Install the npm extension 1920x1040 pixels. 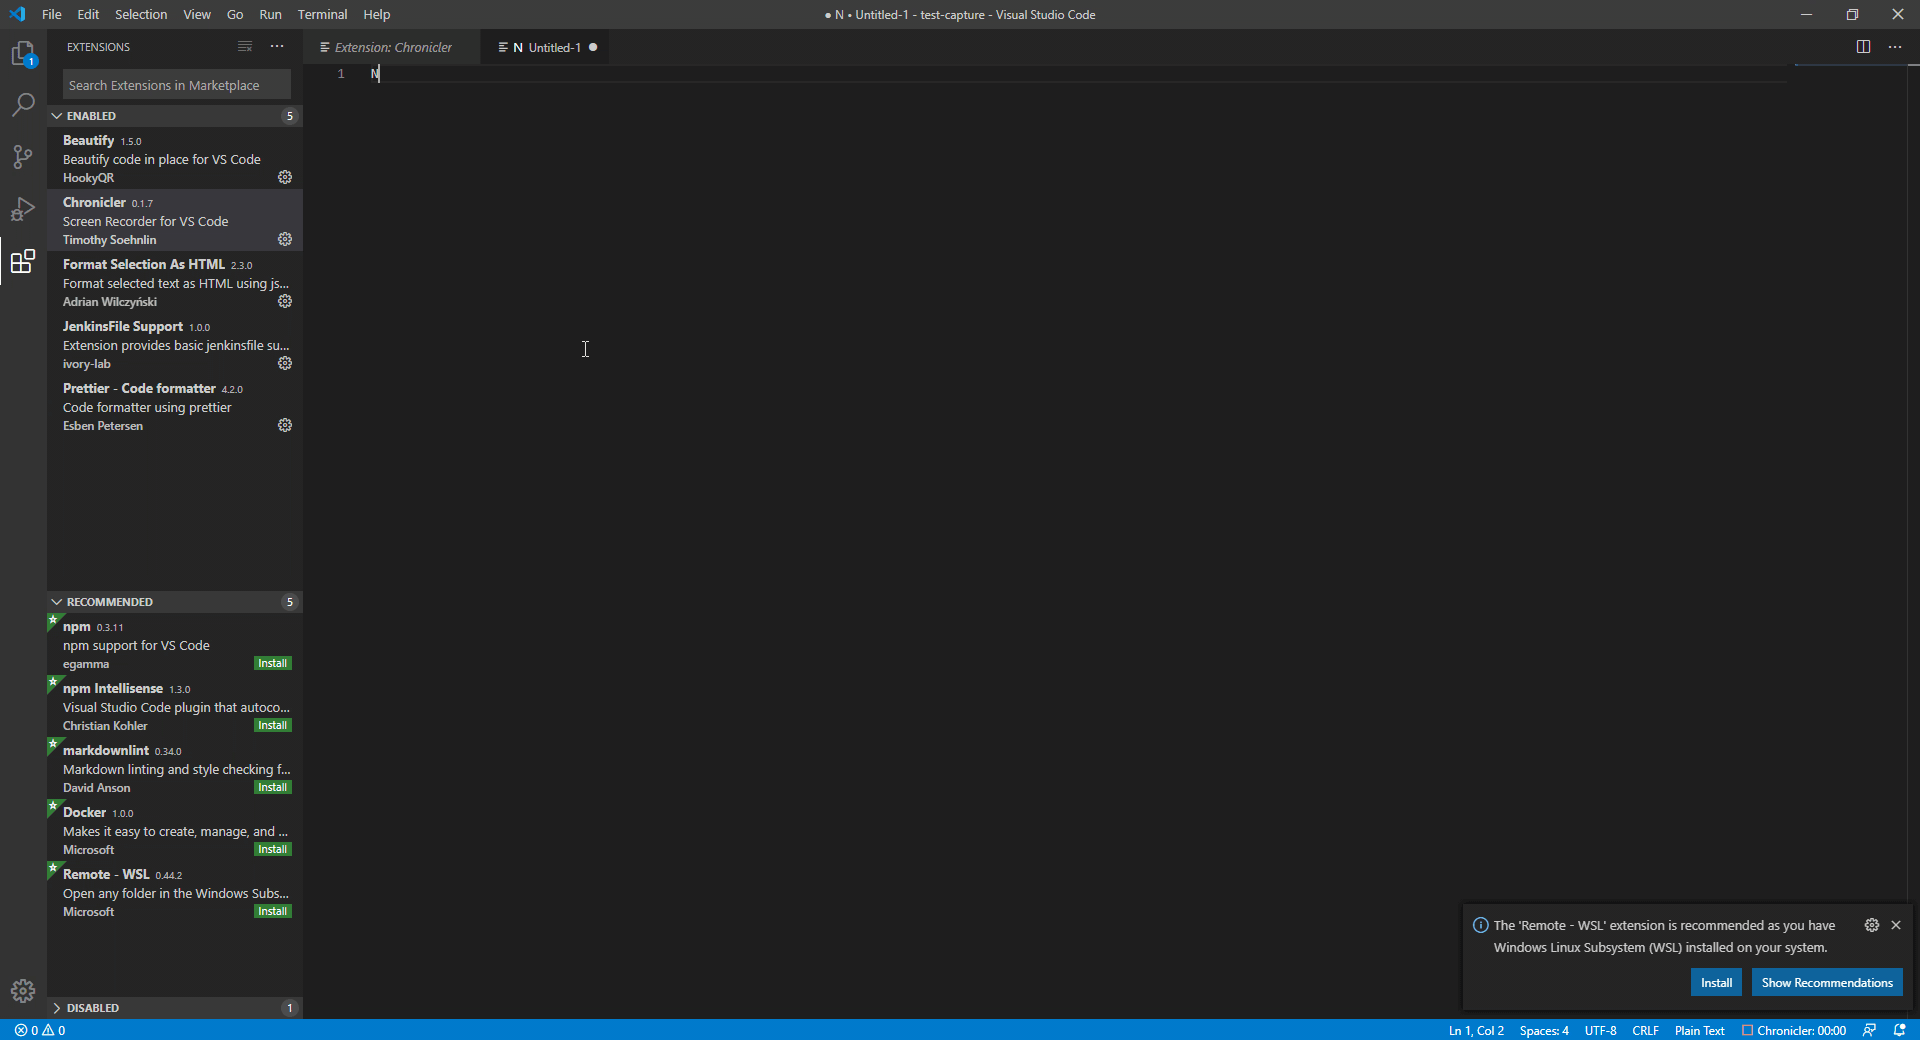tap(272, 664)
